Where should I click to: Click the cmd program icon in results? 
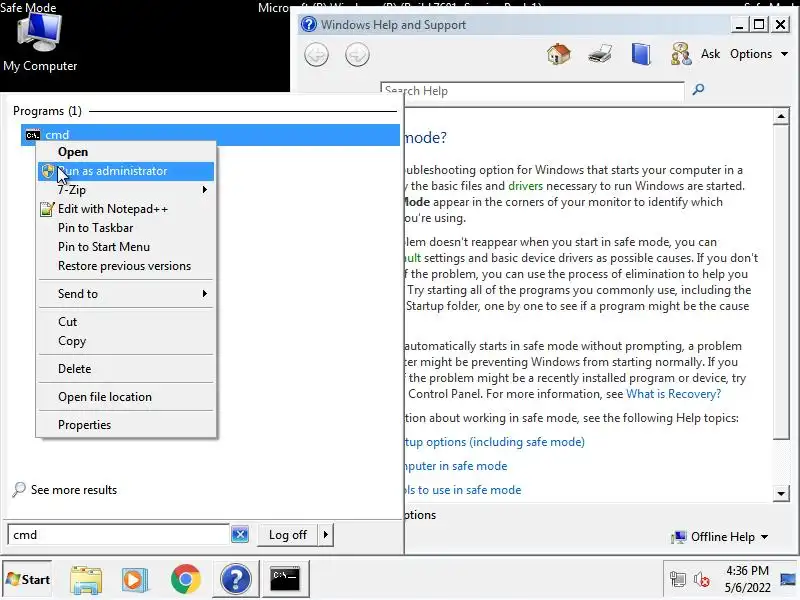(x=33, y=135)
